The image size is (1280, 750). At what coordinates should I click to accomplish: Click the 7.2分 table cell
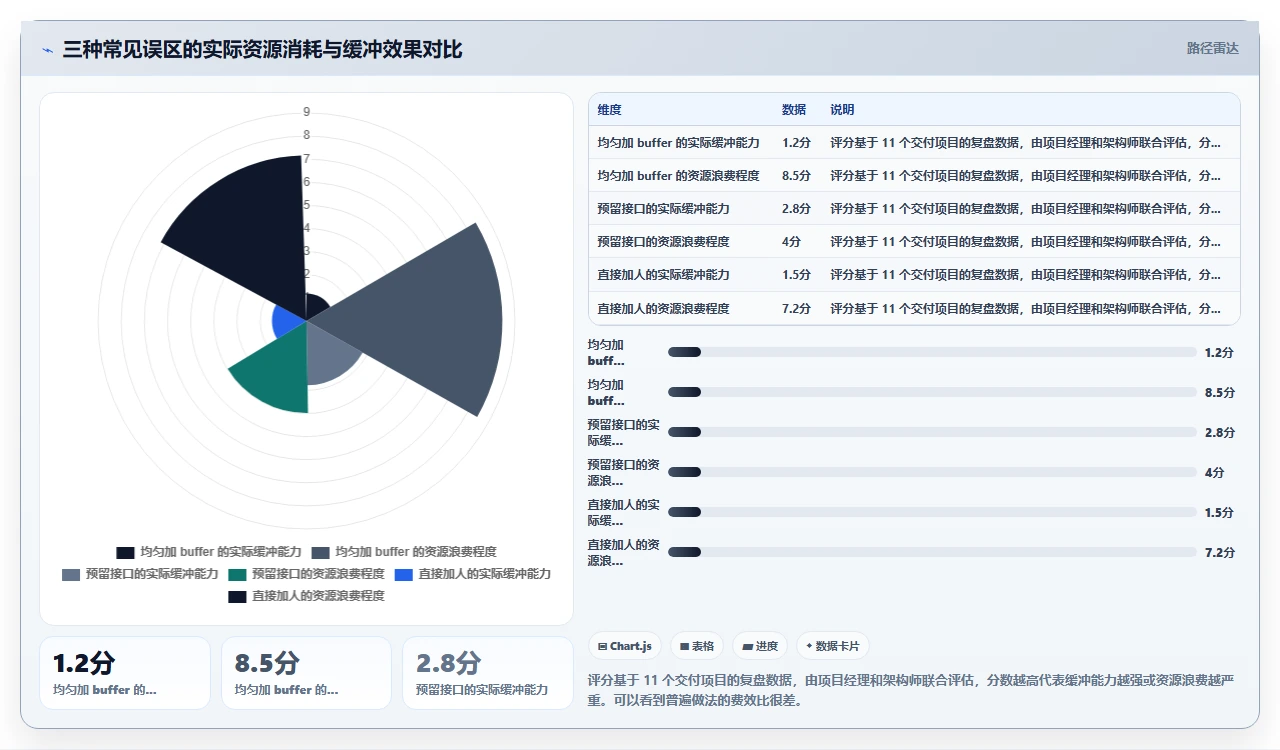click(796, 308)
